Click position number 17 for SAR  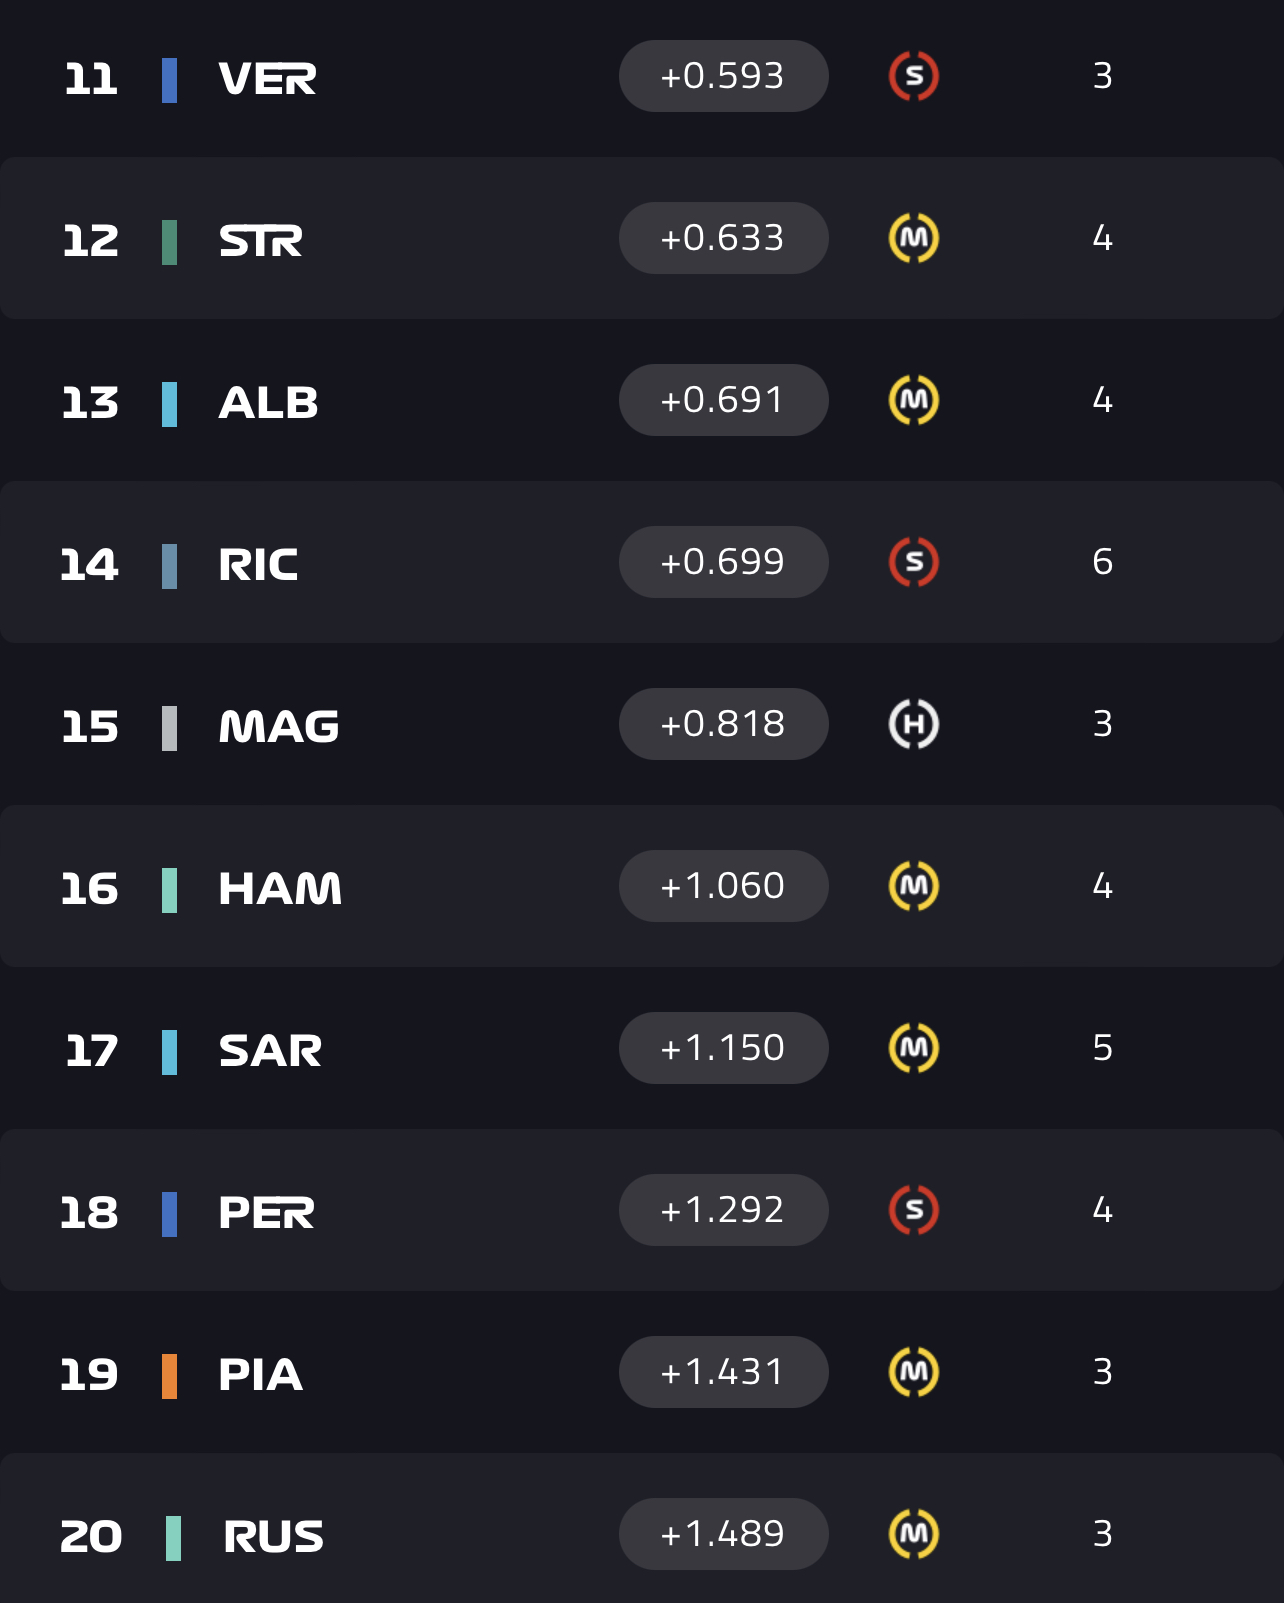click(91, 1051)
